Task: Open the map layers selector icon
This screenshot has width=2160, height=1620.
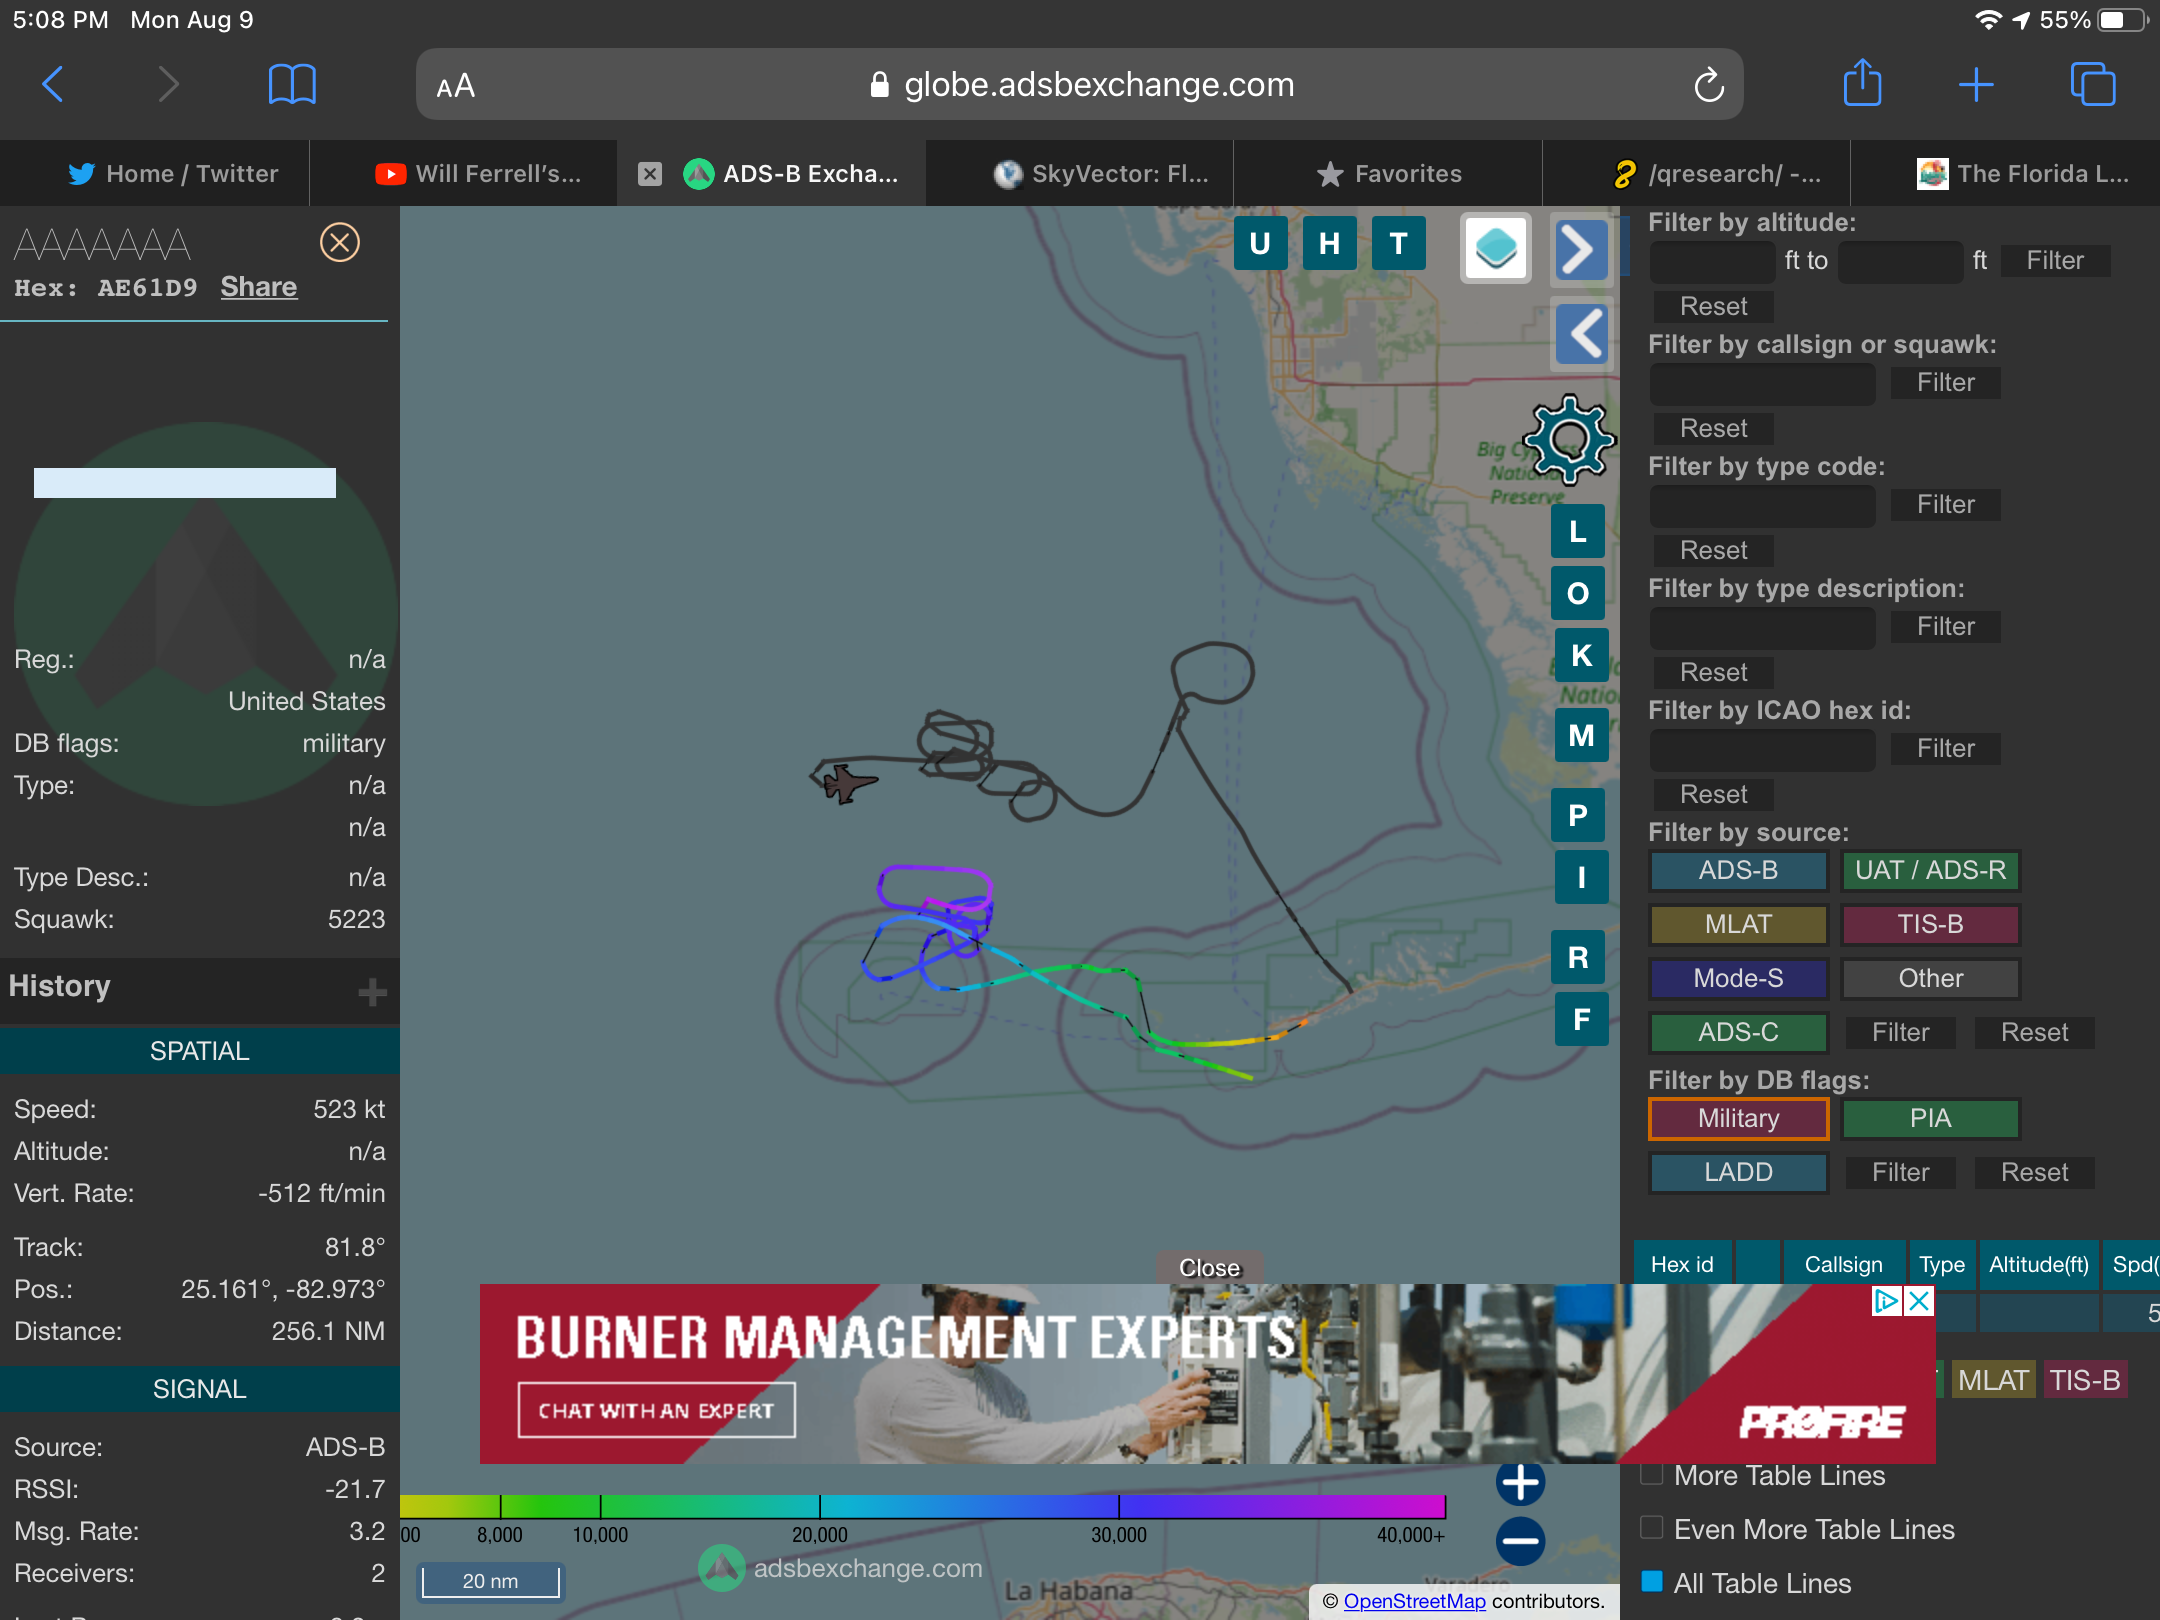Action: (1496, 248)
